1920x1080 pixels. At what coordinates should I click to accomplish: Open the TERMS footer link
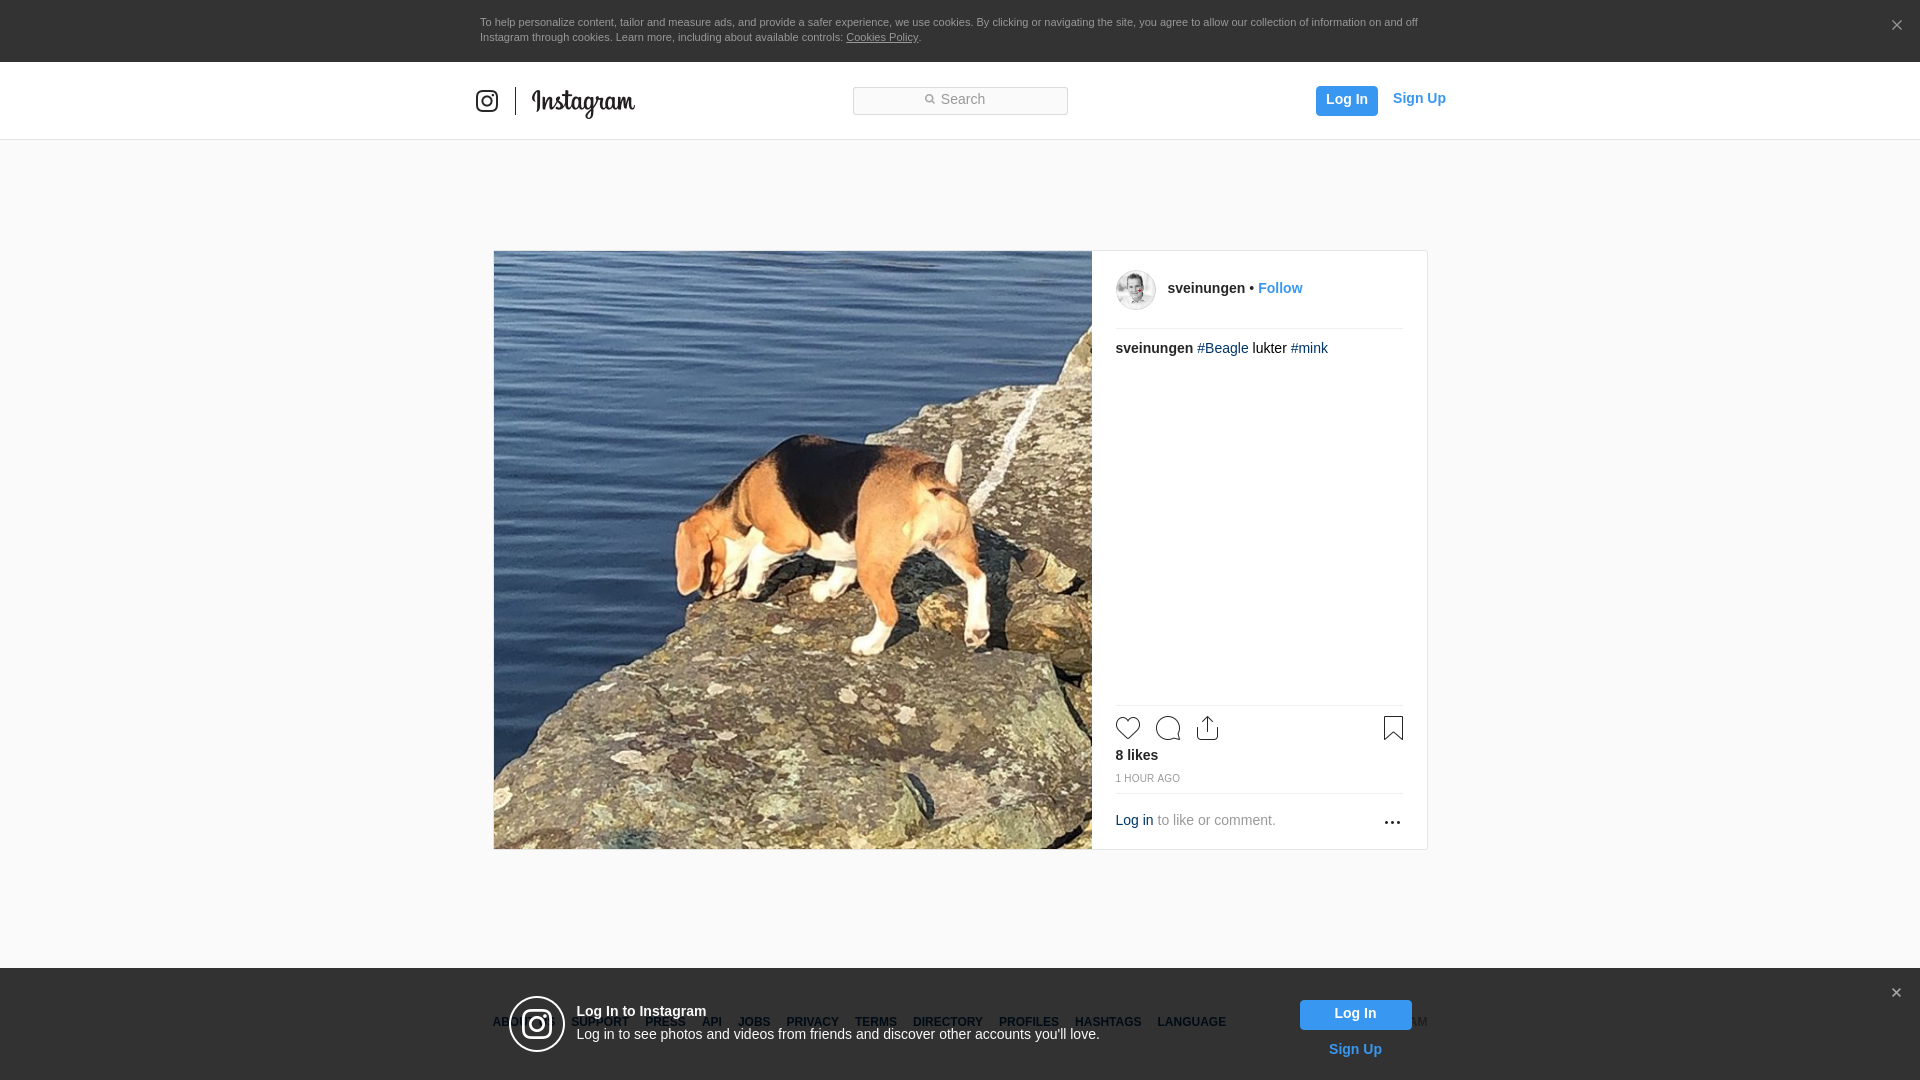(x=876, y=1022)
